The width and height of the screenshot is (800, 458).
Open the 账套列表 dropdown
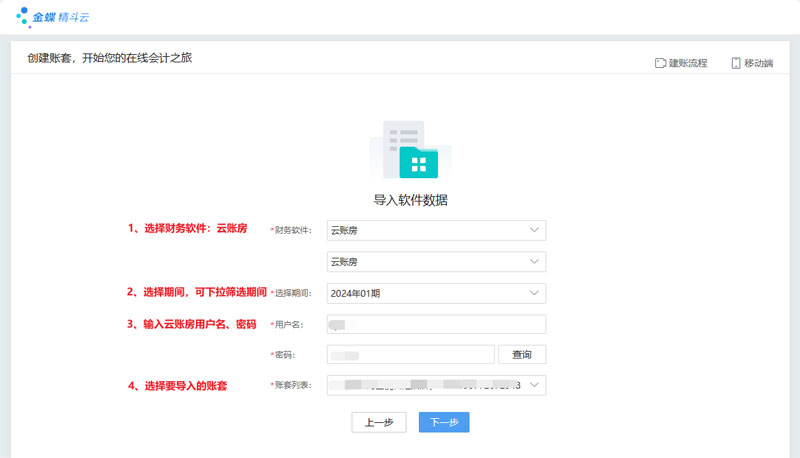(x=436, y=385)
